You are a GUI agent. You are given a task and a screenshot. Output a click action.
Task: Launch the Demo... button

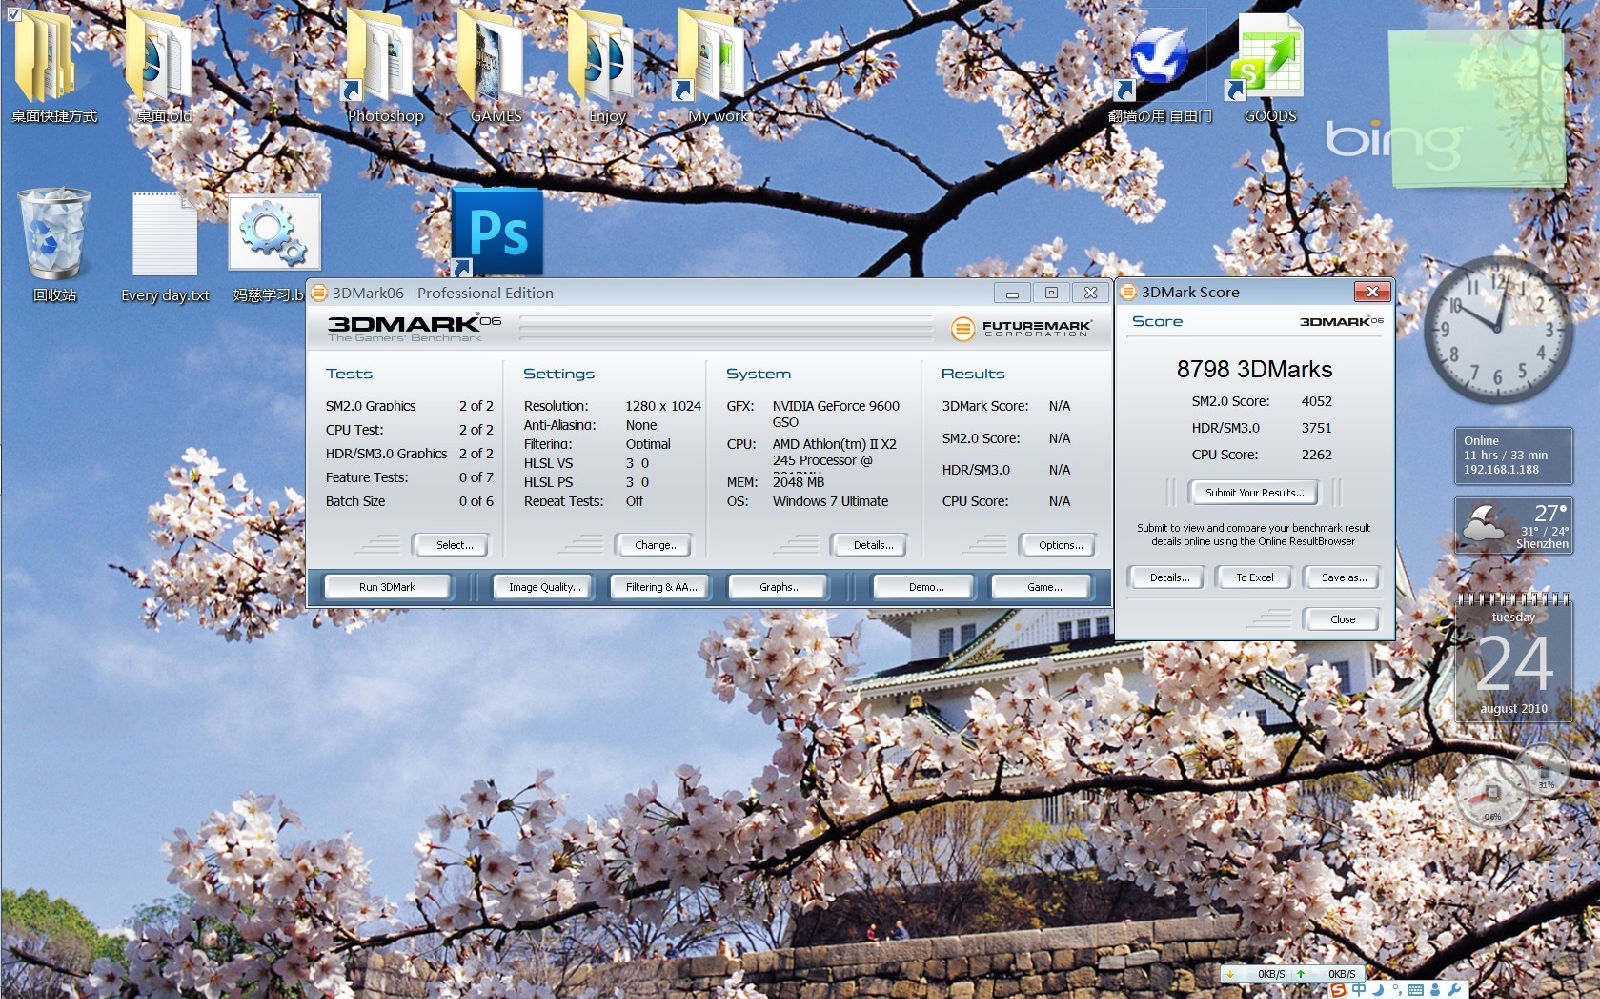point(926,587)
